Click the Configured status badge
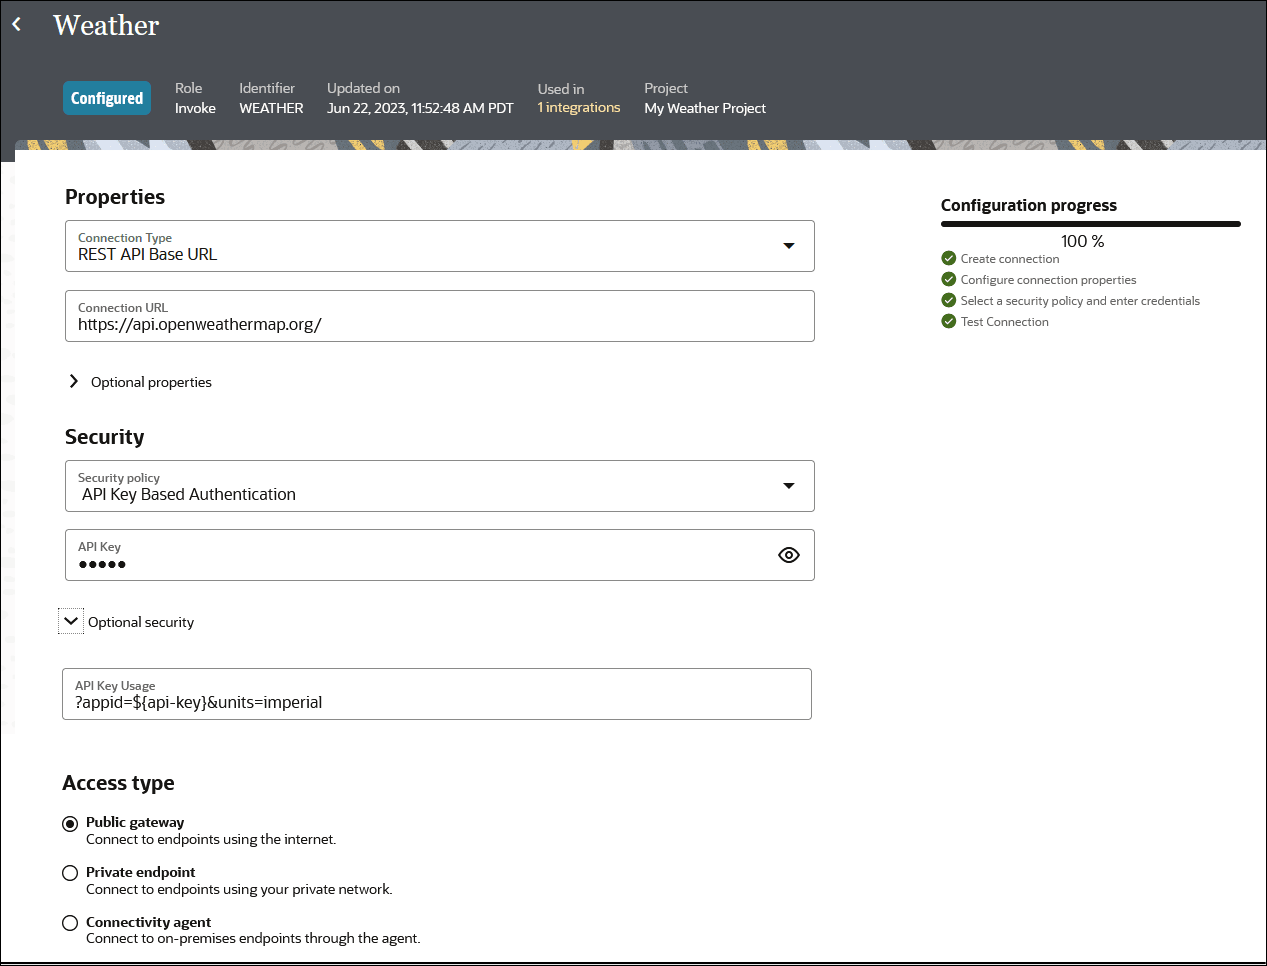Screen dimensions: 1267x966 click(x=107, y=98)
